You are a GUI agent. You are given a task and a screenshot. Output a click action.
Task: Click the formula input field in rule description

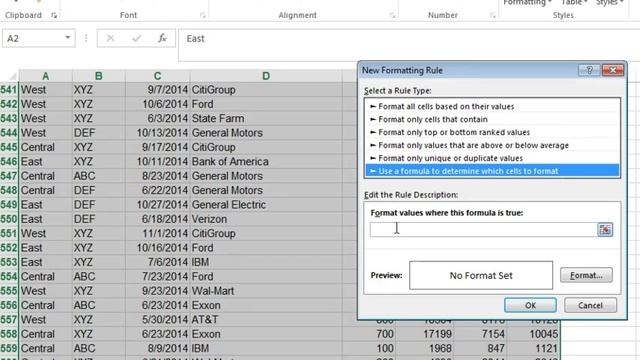[x=483, y=229]
